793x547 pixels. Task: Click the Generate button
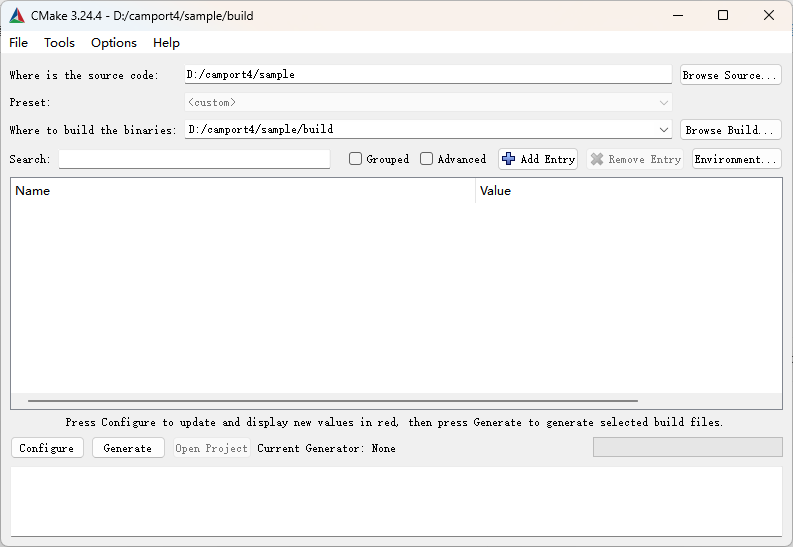coord(128,448)
